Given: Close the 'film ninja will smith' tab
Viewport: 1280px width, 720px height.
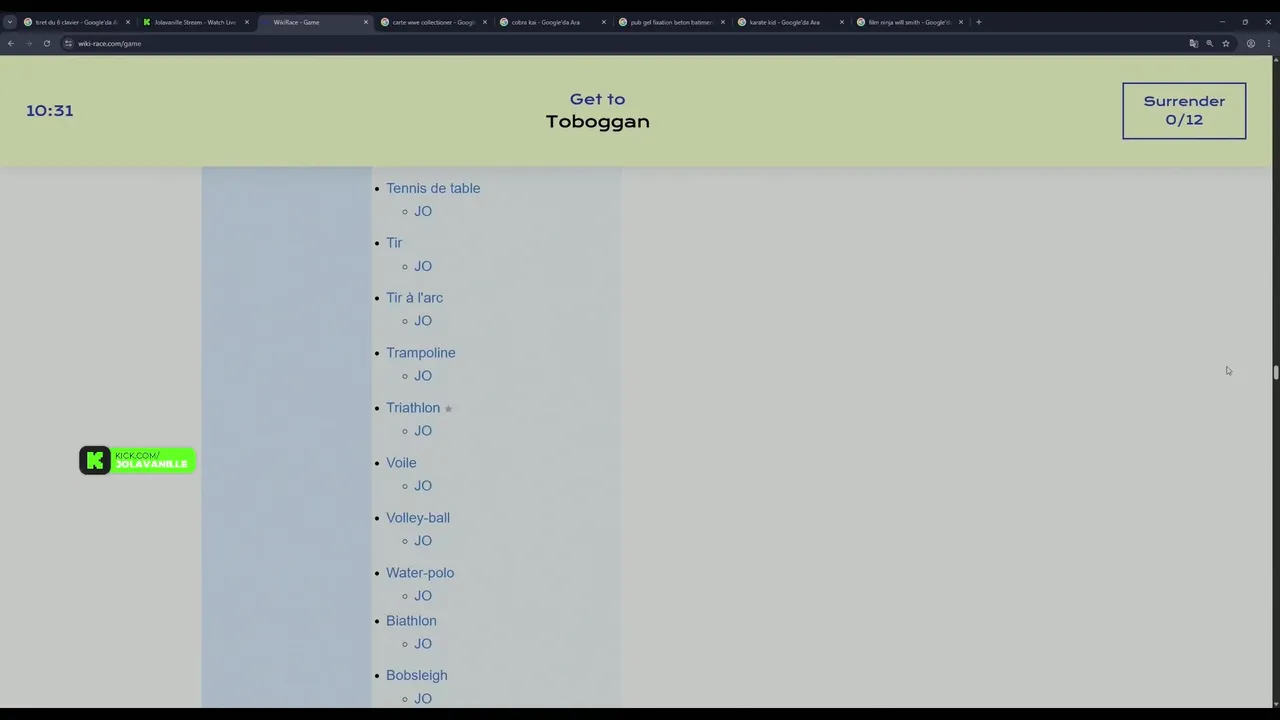Looking at the screenshot, I should [961, 22].
